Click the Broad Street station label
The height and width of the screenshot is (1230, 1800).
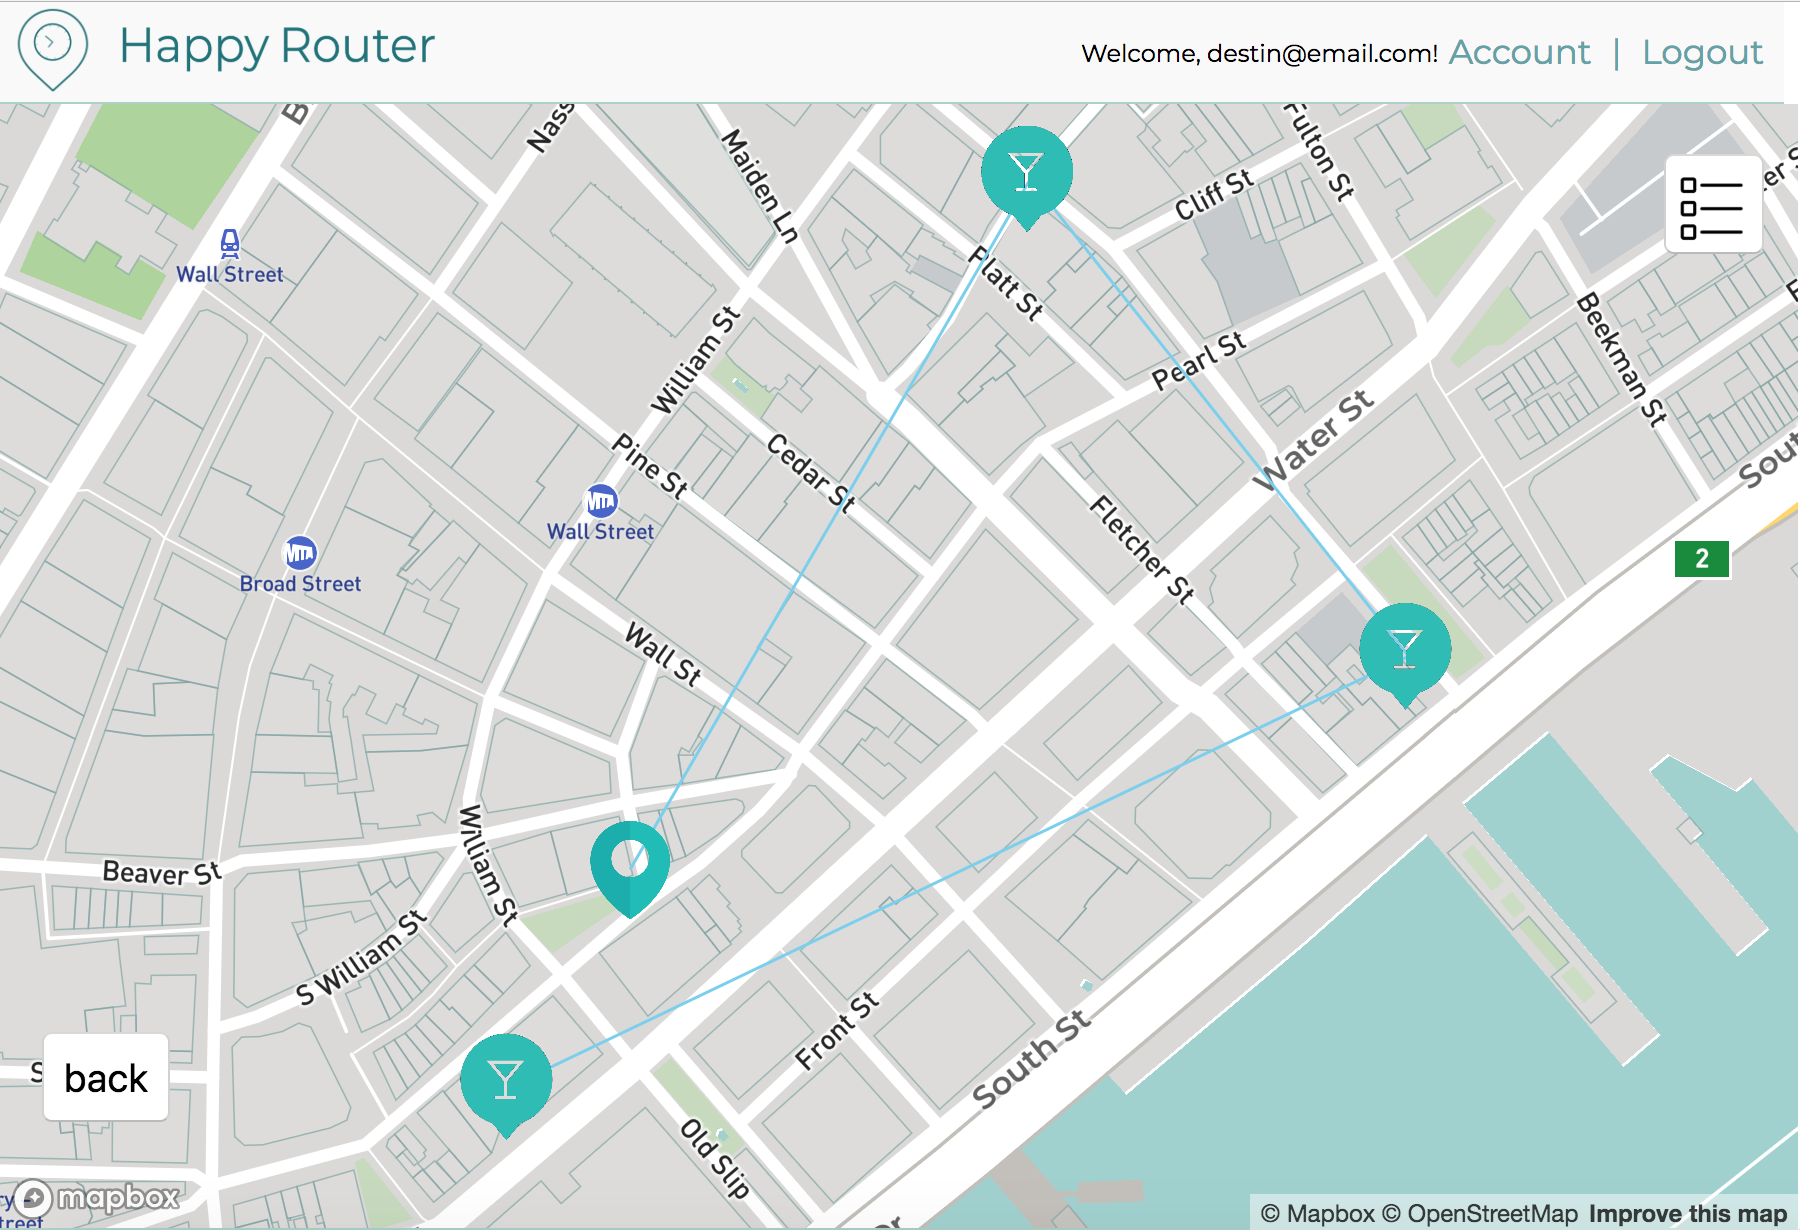pos(300,584)
